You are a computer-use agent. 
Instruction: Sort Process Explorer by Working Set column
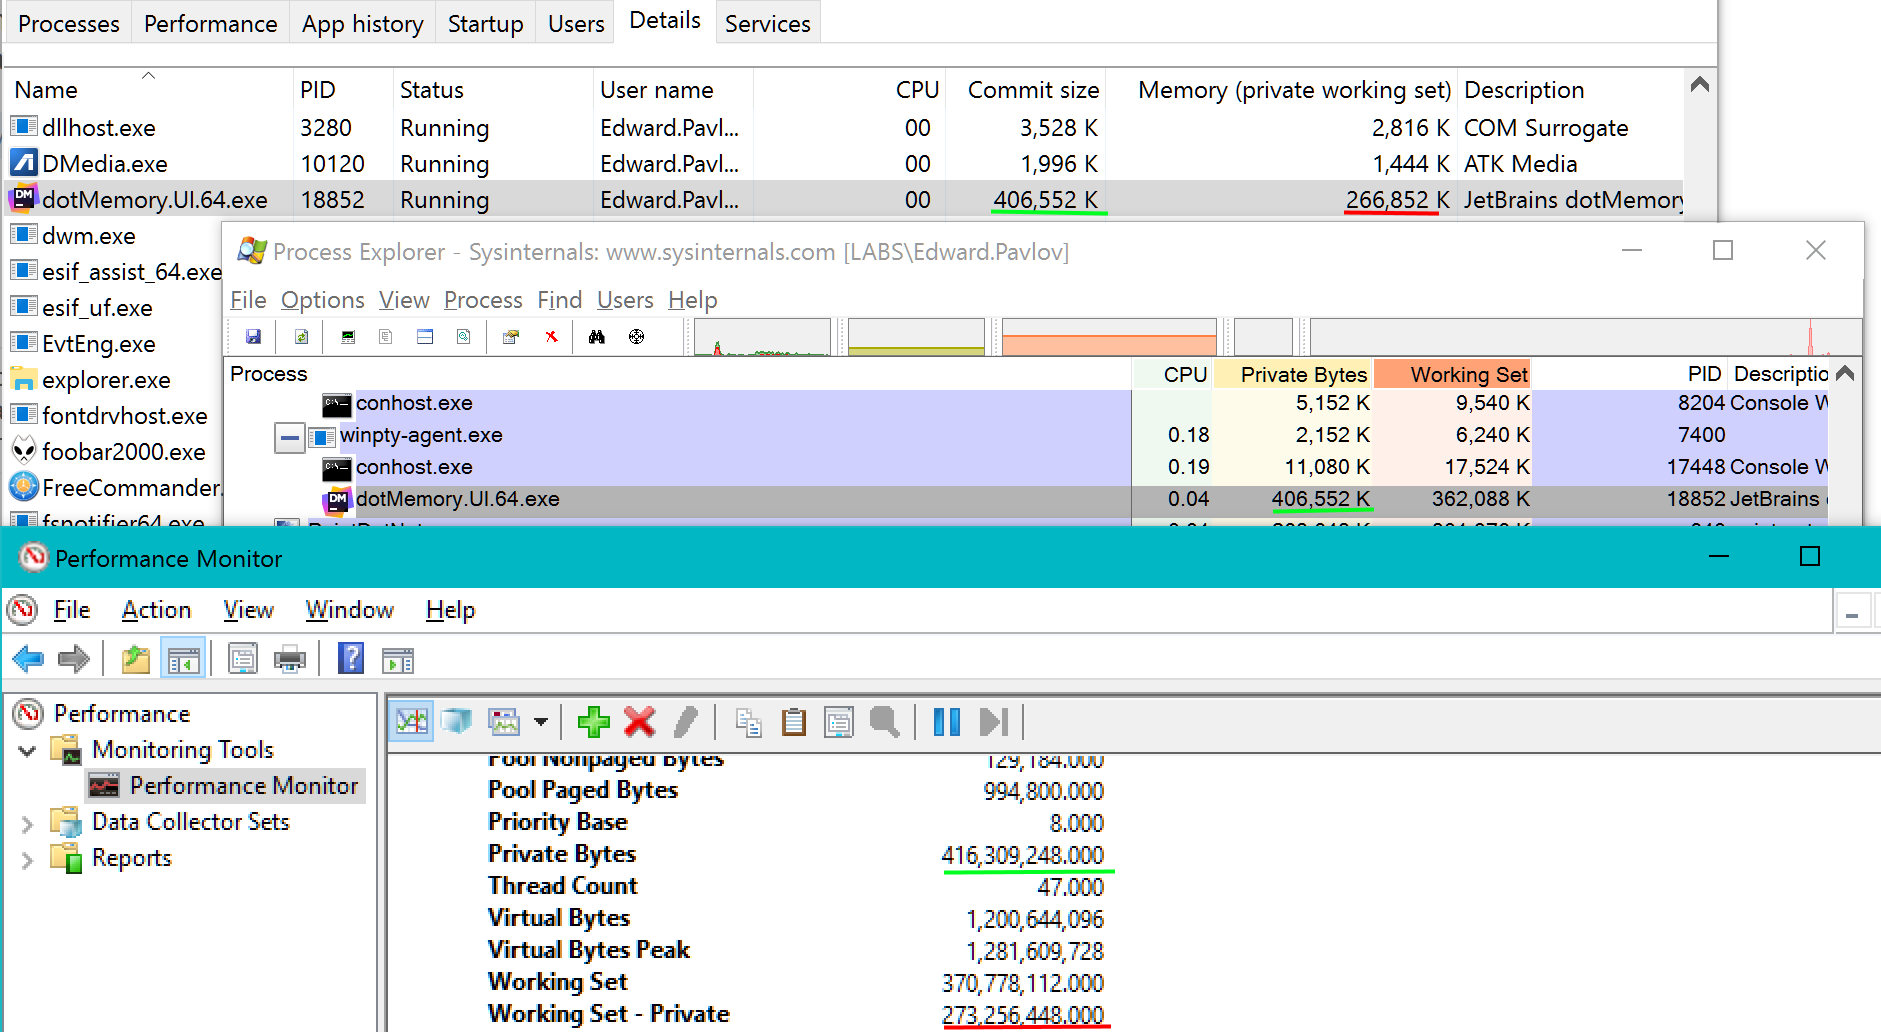(1453, 374)
